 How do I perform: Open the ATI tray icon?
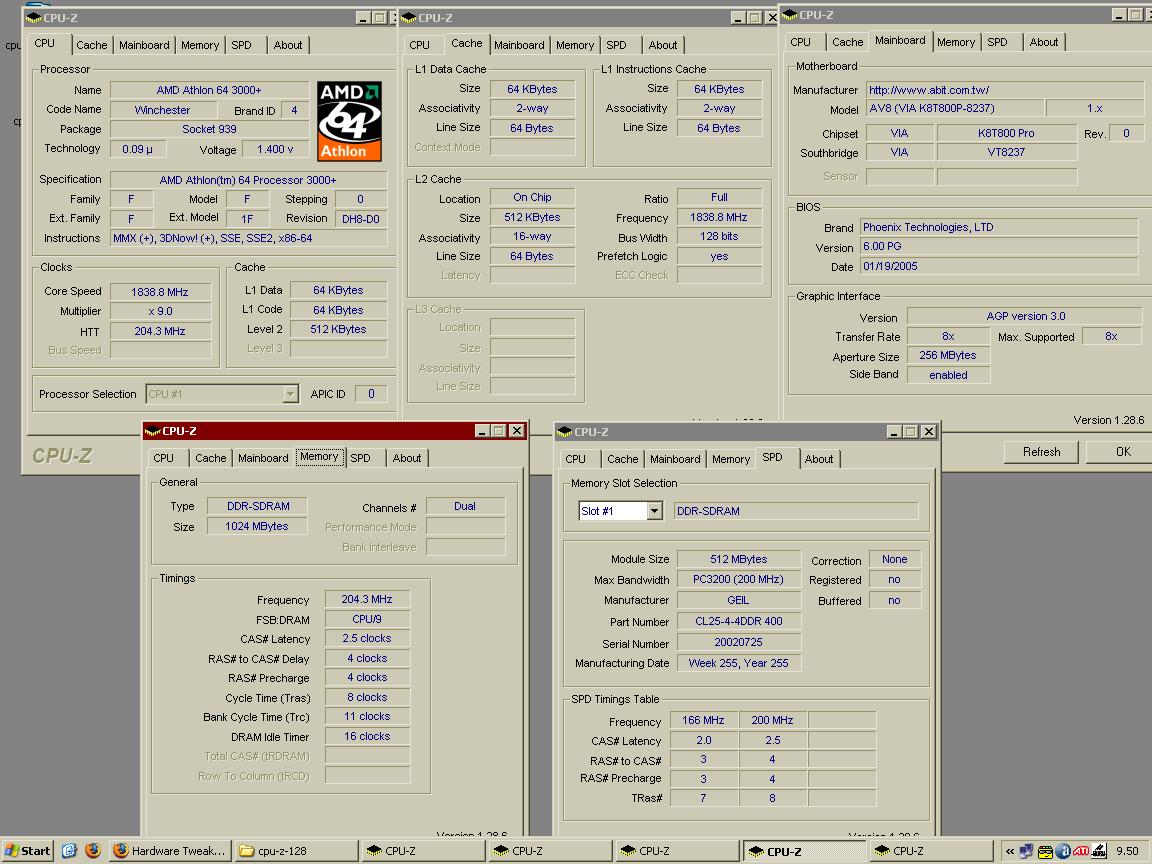(x=1081, y=852)
